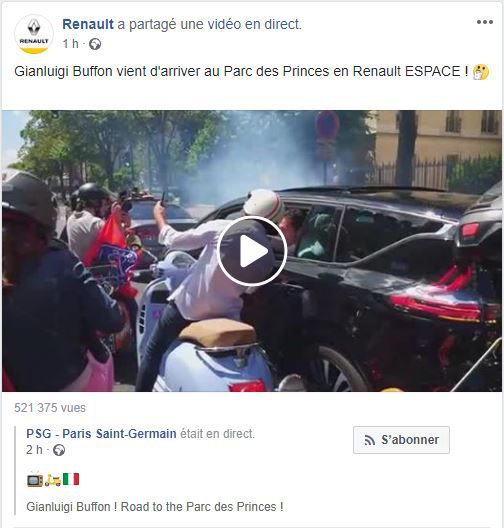The image size is (504, 528).
Task: Click the '1 h' post timestamp
Action: point(71,44)
